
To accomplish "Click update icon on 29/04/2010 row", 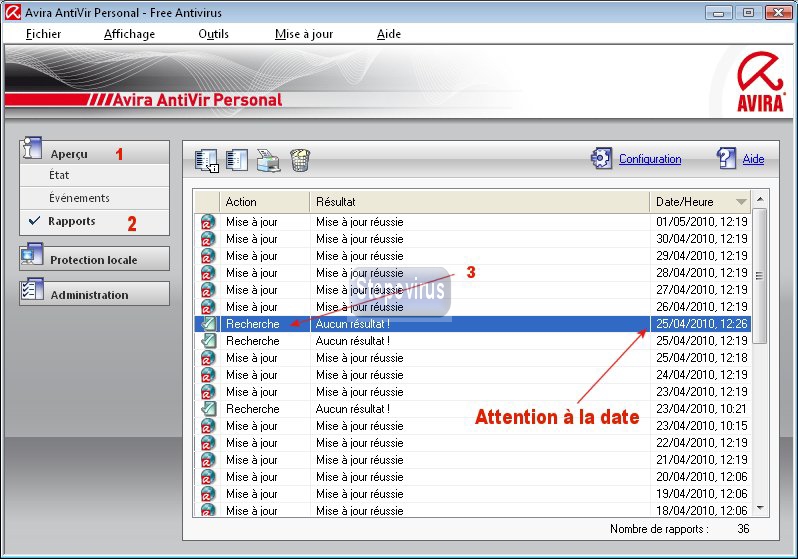I will [208, 256].
